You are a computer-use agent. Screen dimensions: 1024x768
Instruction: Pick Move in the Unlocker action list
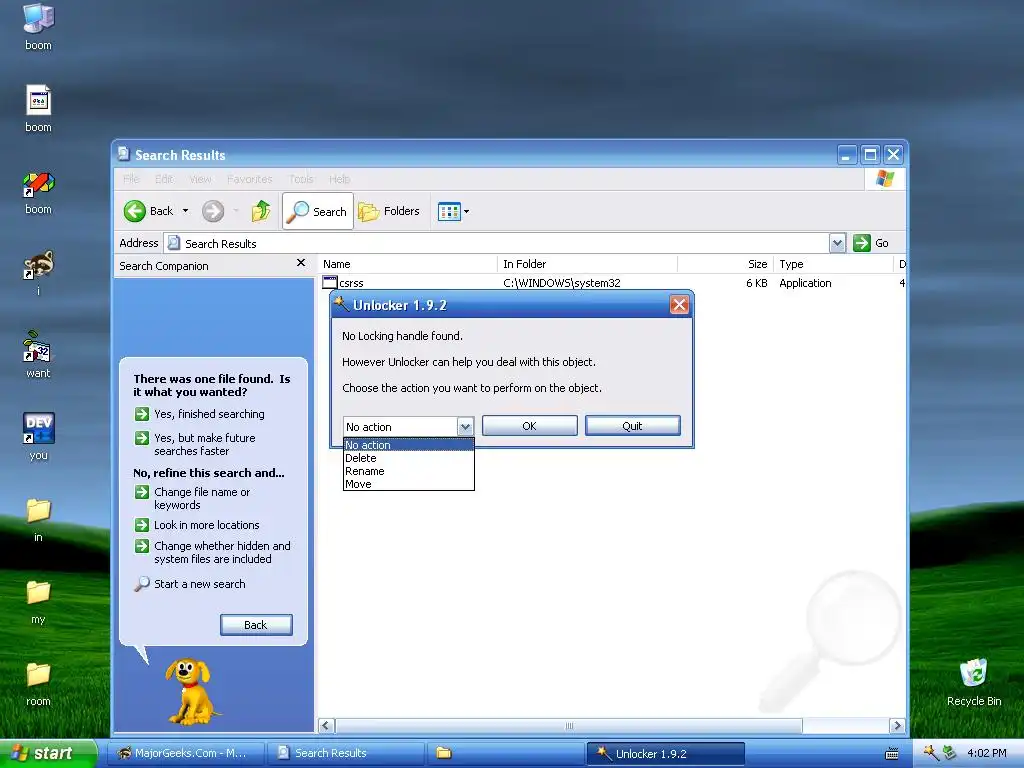tap(408, 484)
